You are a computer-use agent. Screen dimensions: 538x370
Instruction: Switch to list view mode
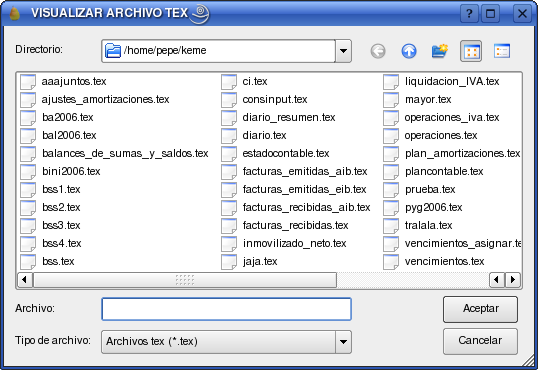click(471, 51)
